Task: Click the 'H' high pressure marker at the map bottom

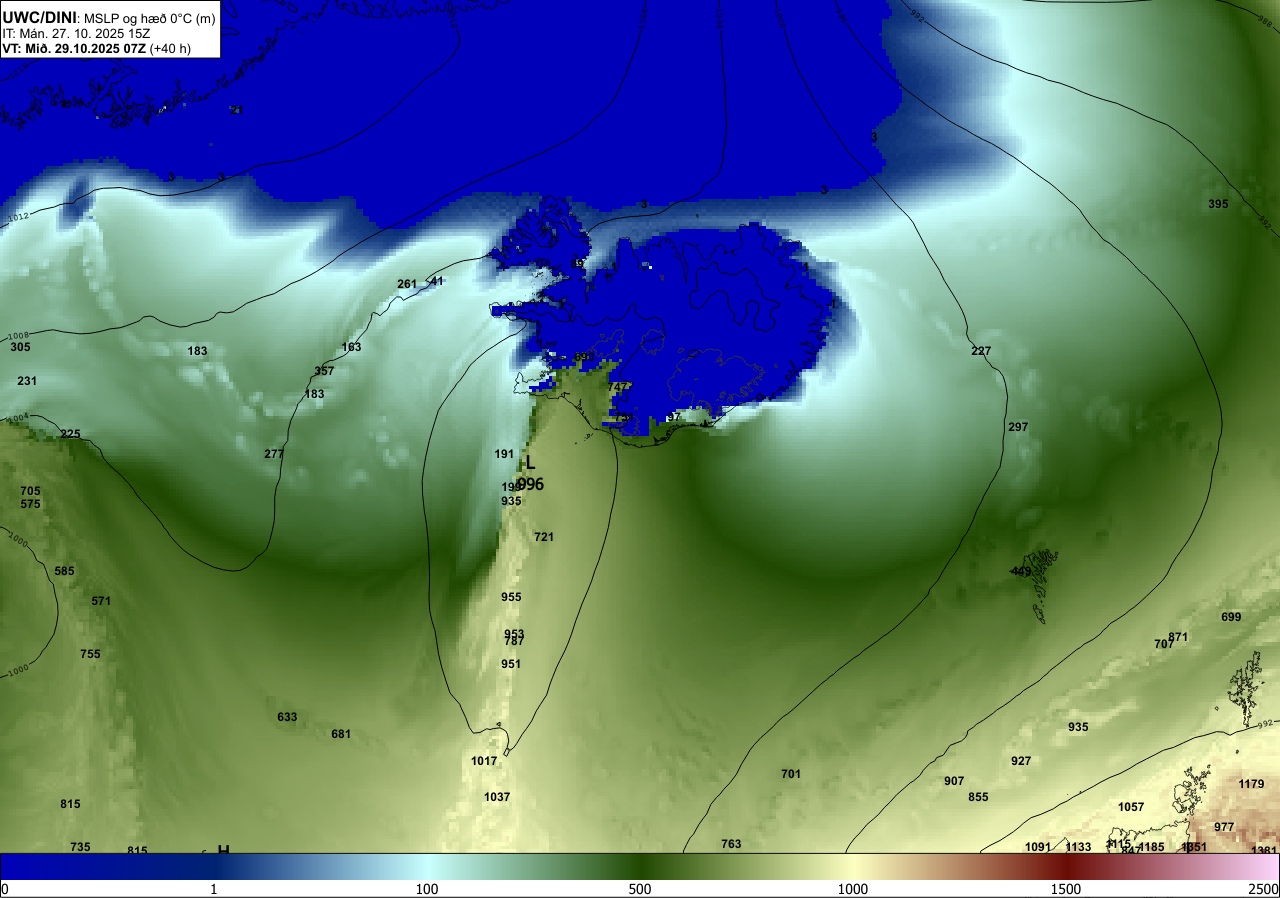Action: [x=223, y=850]
